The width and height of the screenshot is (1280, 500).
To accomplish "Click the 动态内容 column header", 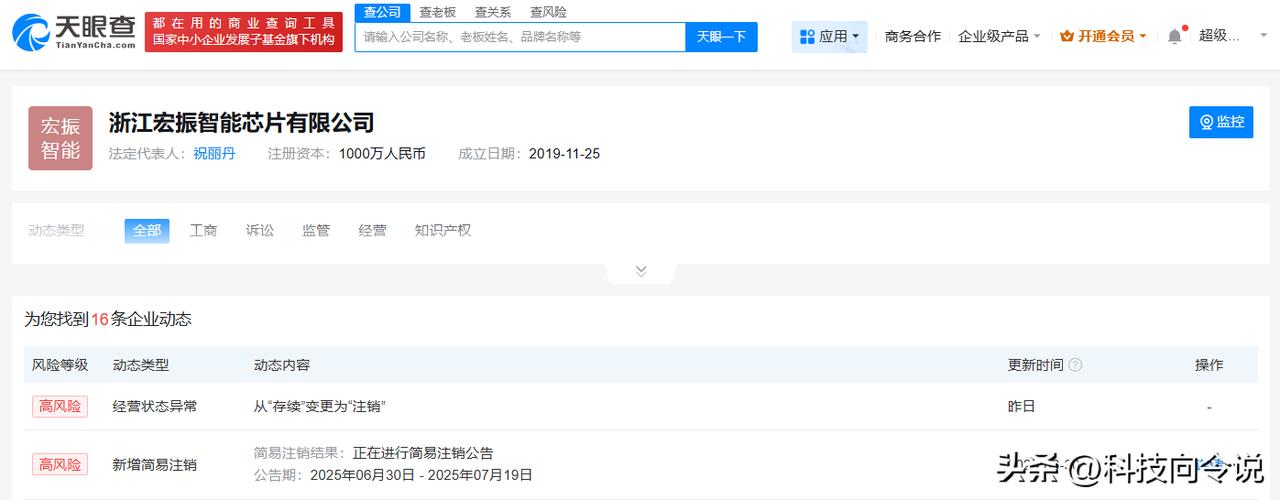I will 282,365.
